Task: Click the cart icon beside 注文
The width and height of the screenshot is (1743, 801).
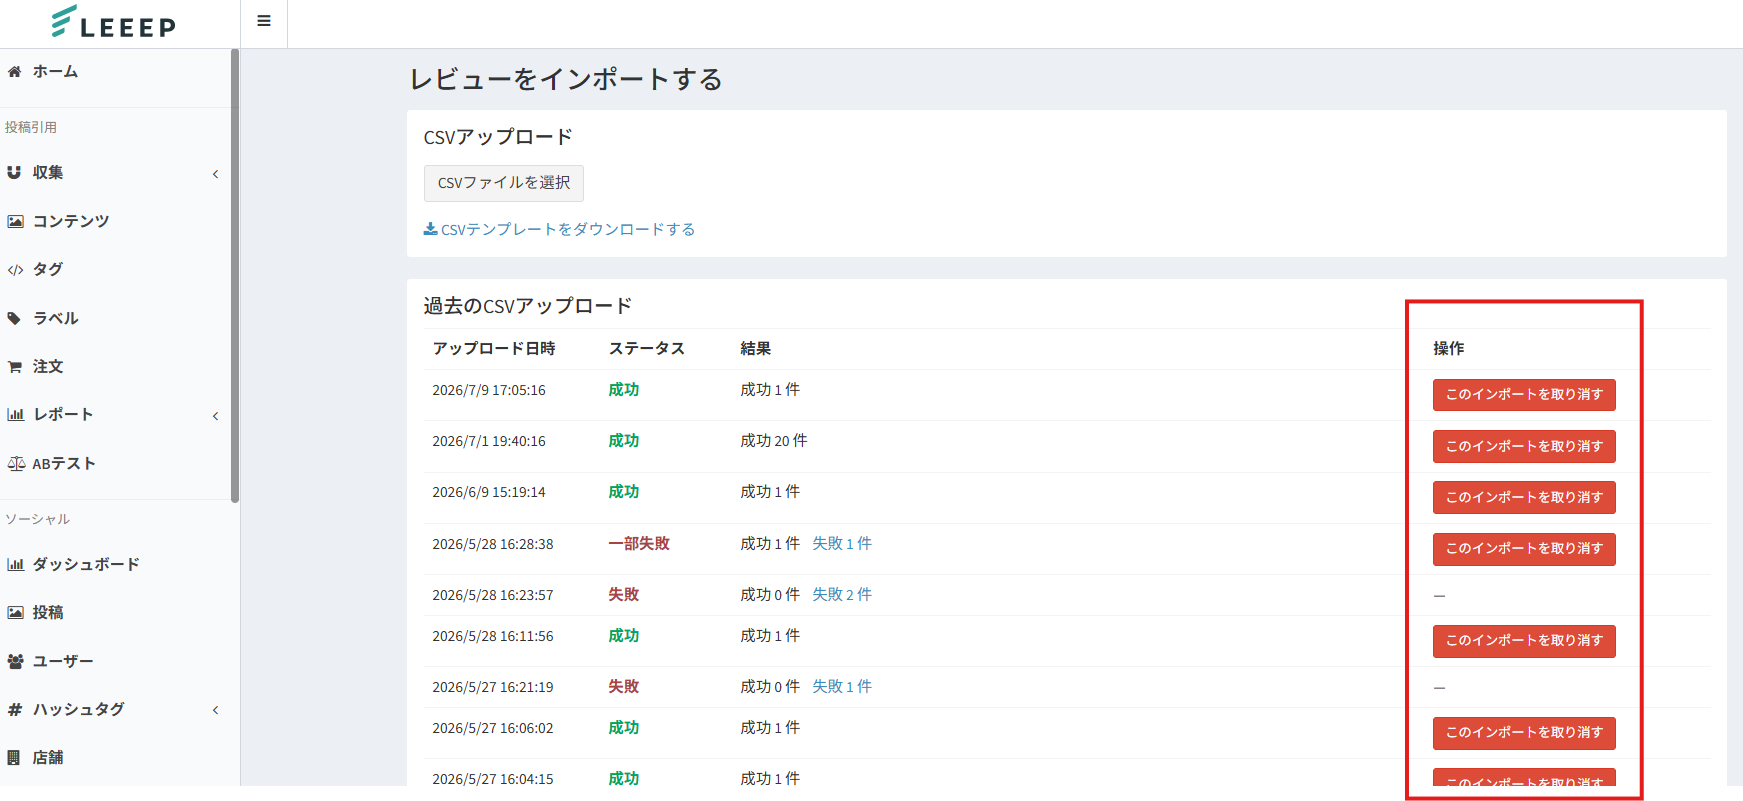Action: point(15,367)
